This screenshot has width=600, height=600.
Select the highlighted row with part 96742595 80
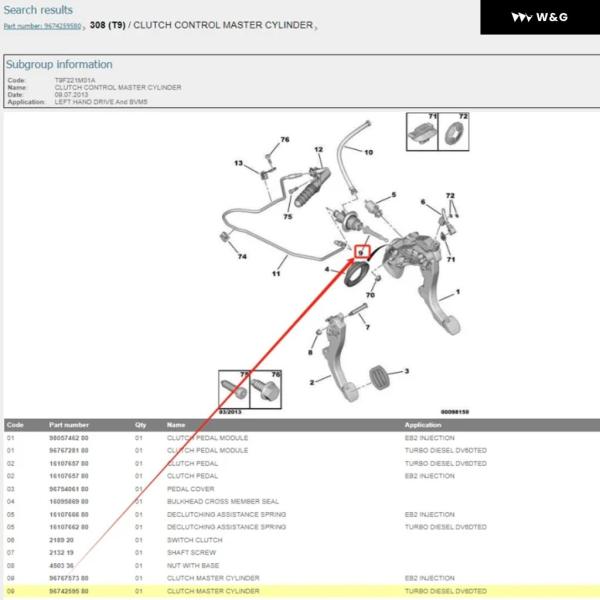tap(300, 591)
